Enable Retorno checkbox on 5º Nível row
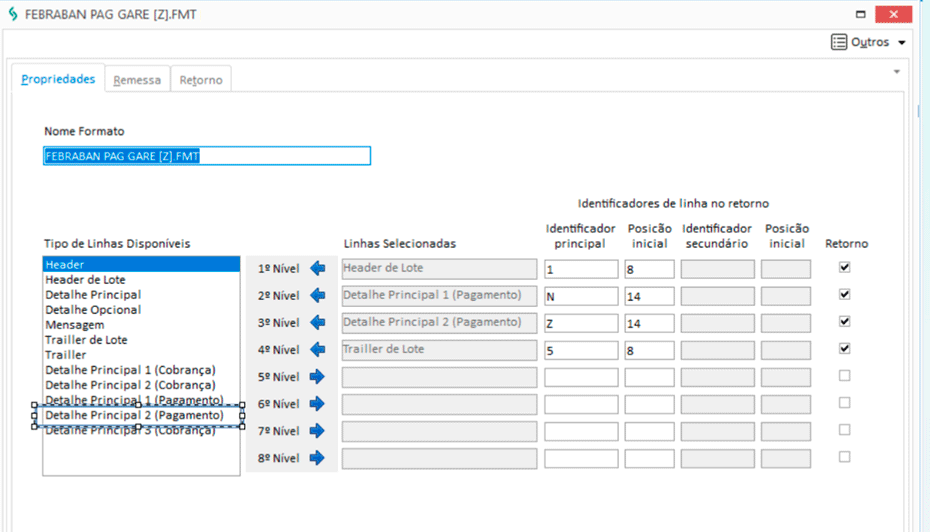Viewport: 930px width, 532px height. click(845, 376)
